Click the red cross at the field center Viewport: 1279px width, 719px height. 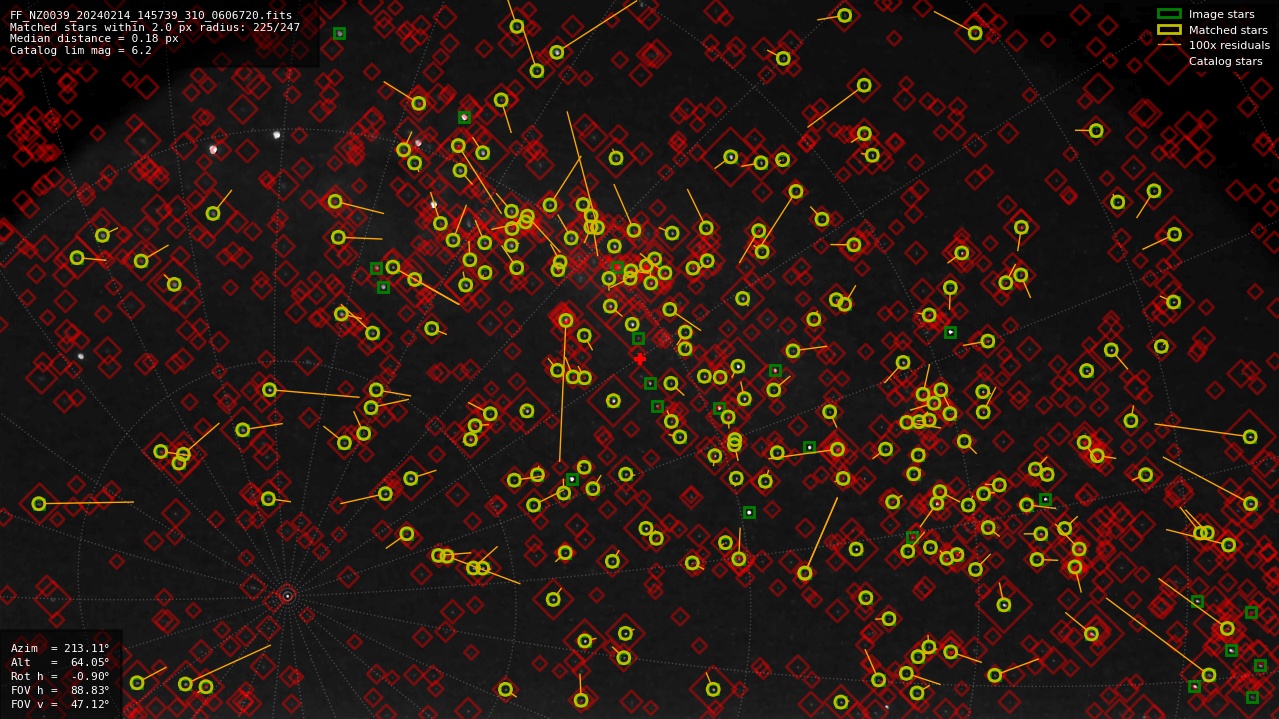[x=640, y=359]
